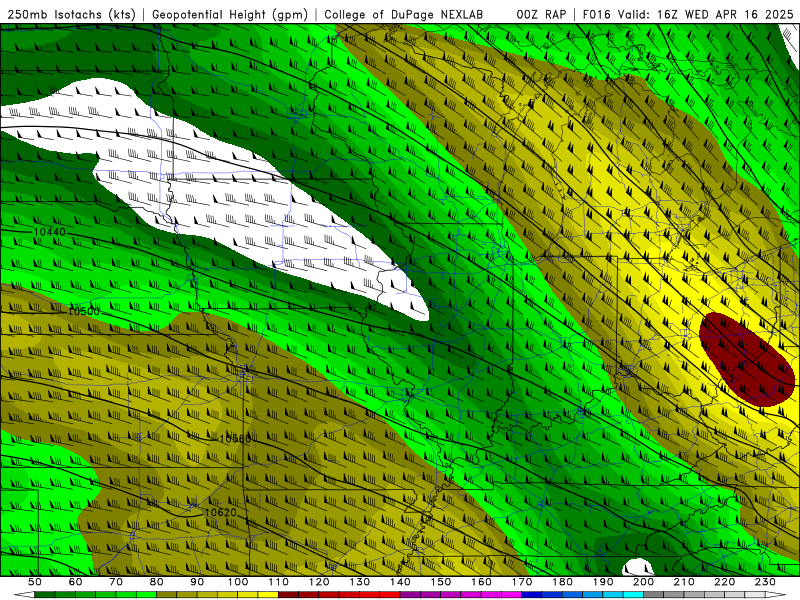Click the 10560 height contour label
800x600 pixels.
point(235,439)
